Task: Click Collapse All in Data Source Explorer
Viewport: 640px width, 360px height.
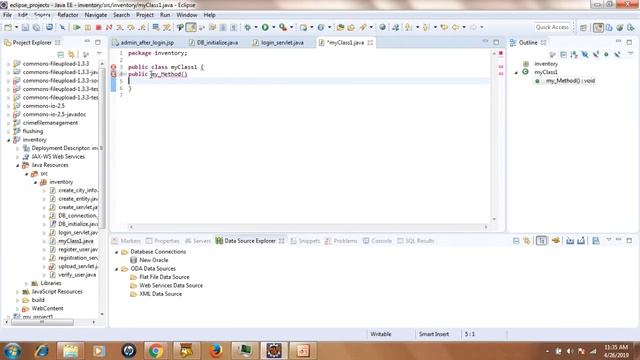Action: pos(516,241)
